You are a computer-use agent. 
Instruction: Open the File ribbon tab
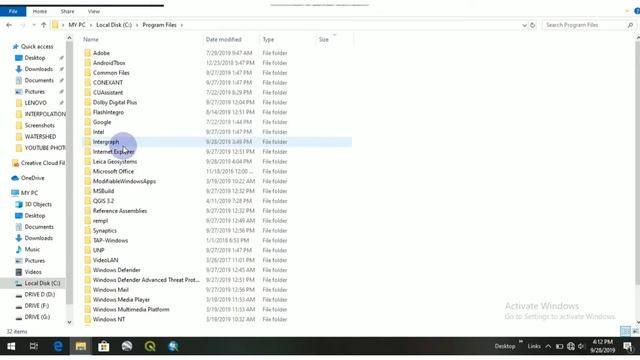point(13,11)
